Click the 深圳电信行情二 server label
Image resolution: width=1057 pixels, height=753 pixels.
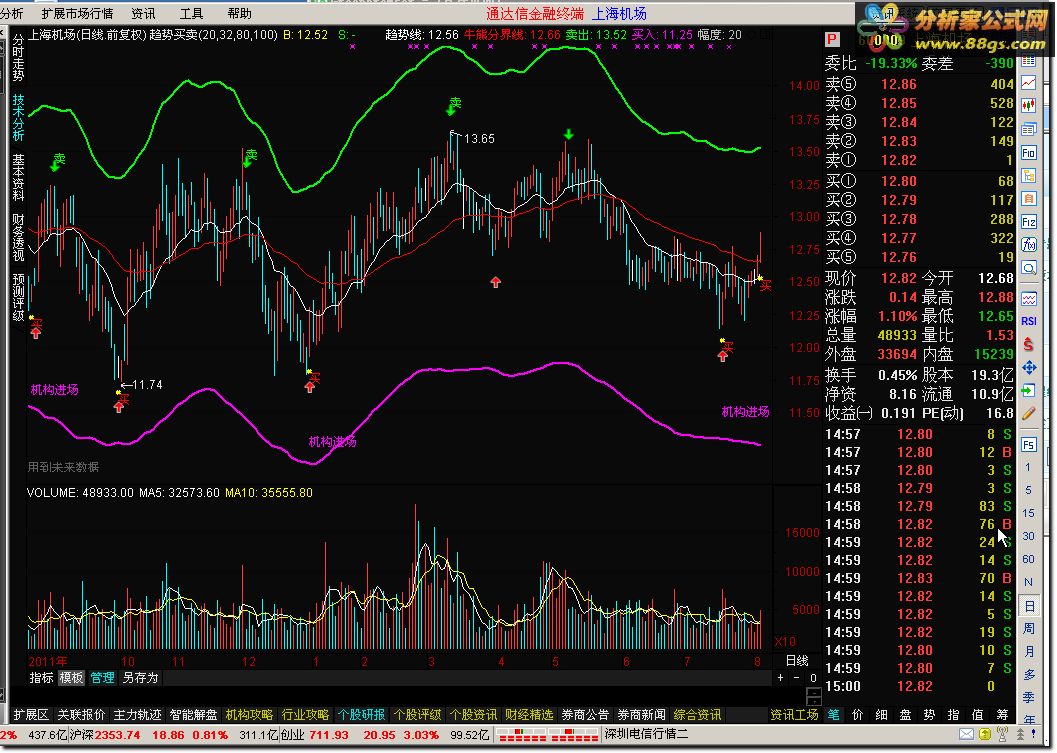click(x=646, y=734)
